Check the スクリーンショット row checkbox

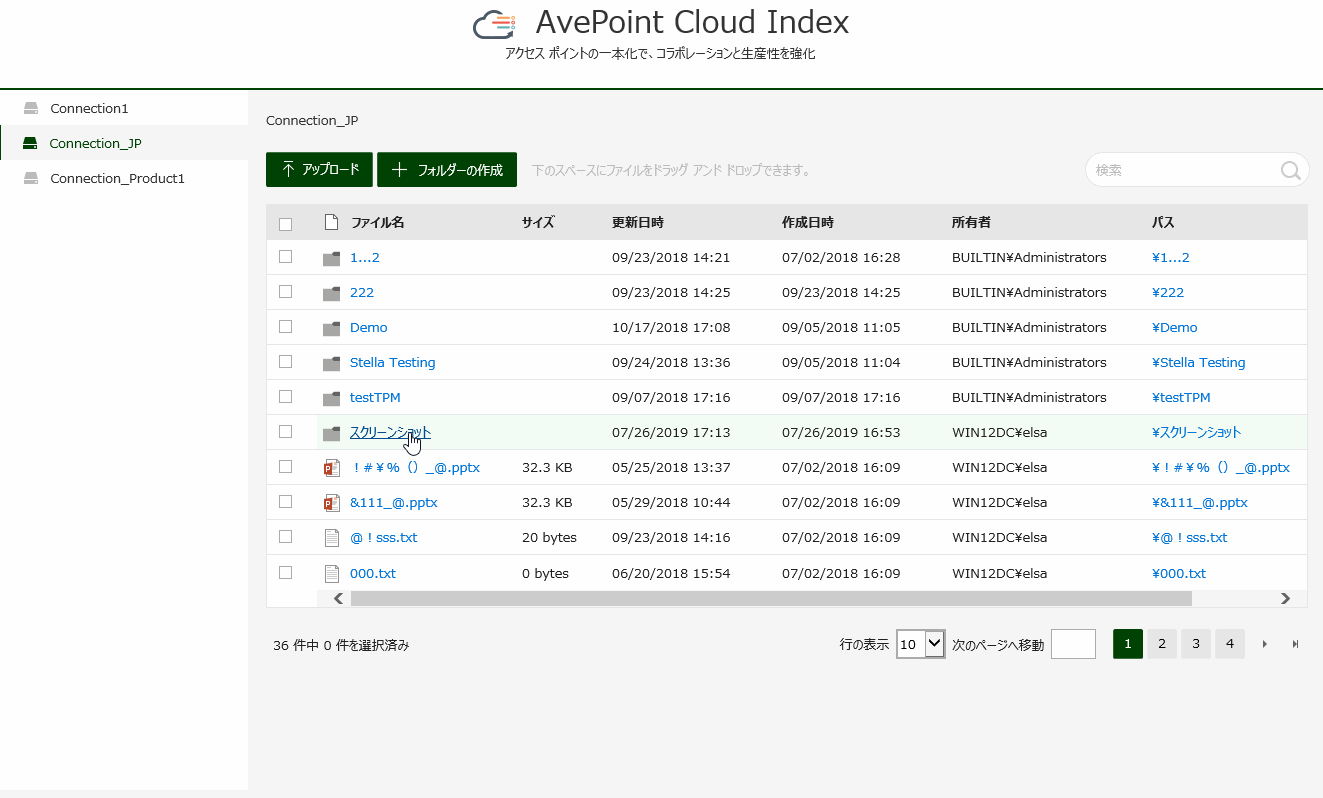285,431
